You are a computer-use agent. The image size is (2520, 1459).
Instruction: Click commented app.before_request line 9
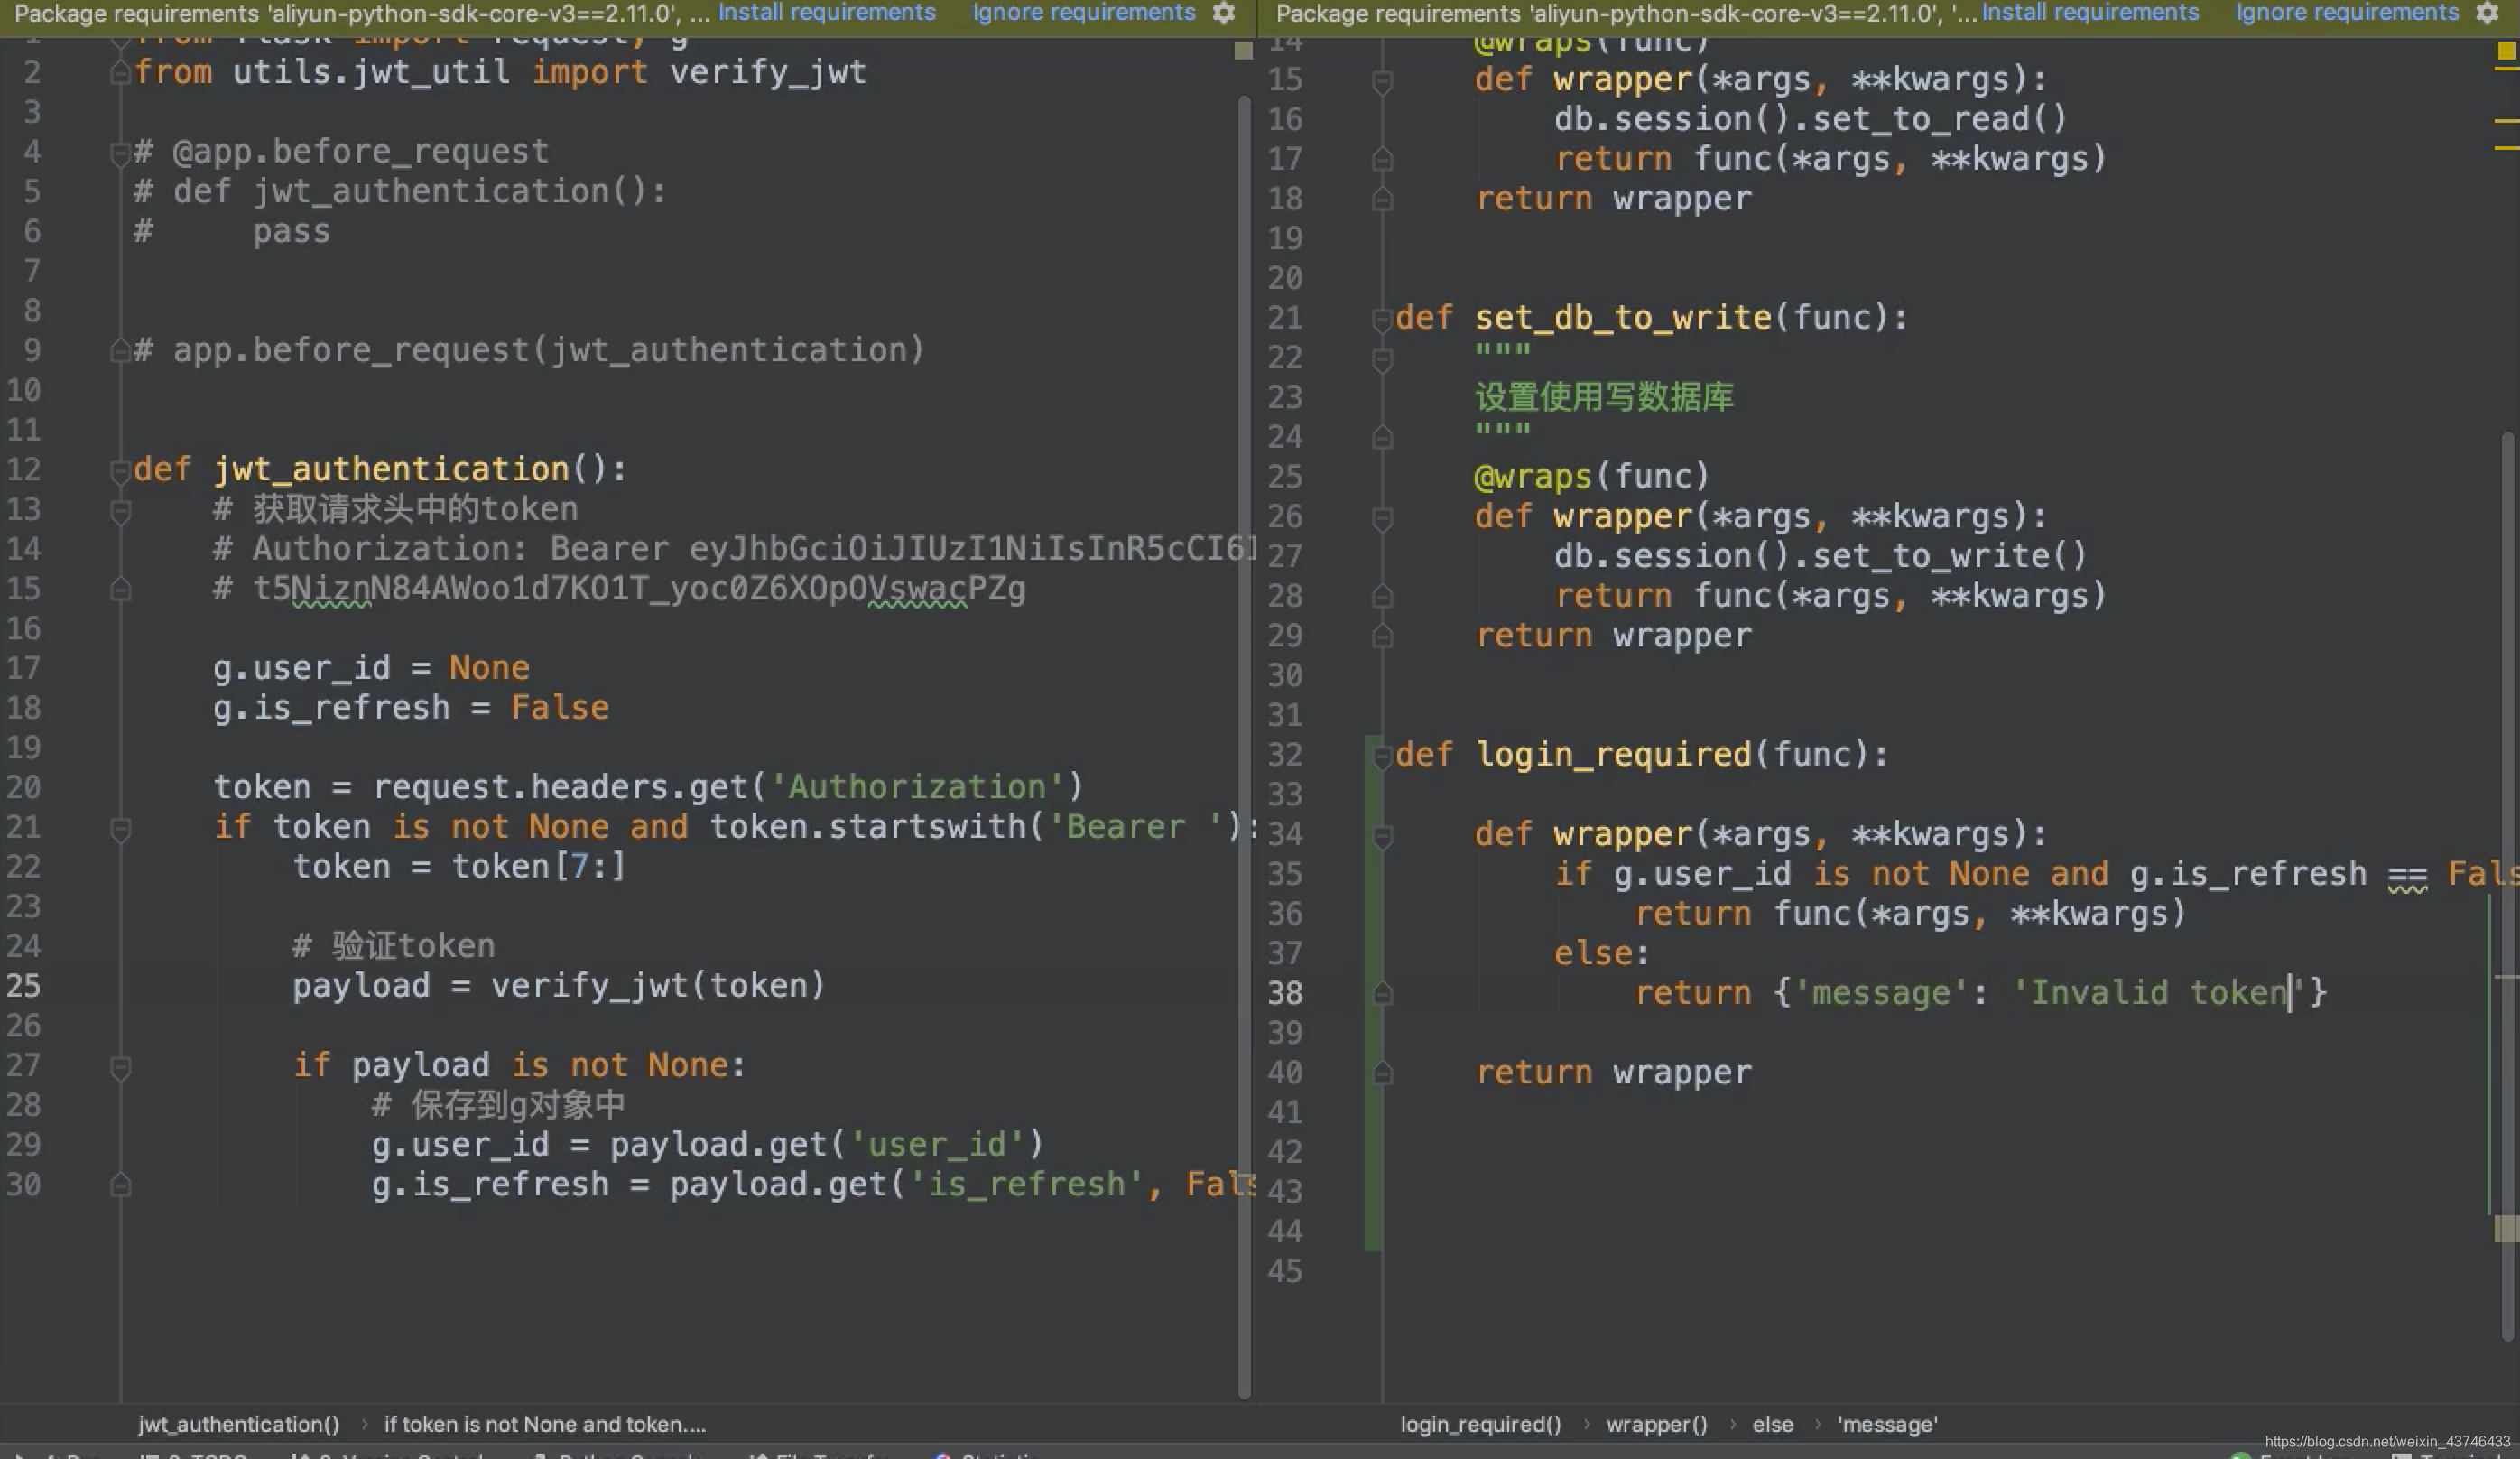pos(529,350)
